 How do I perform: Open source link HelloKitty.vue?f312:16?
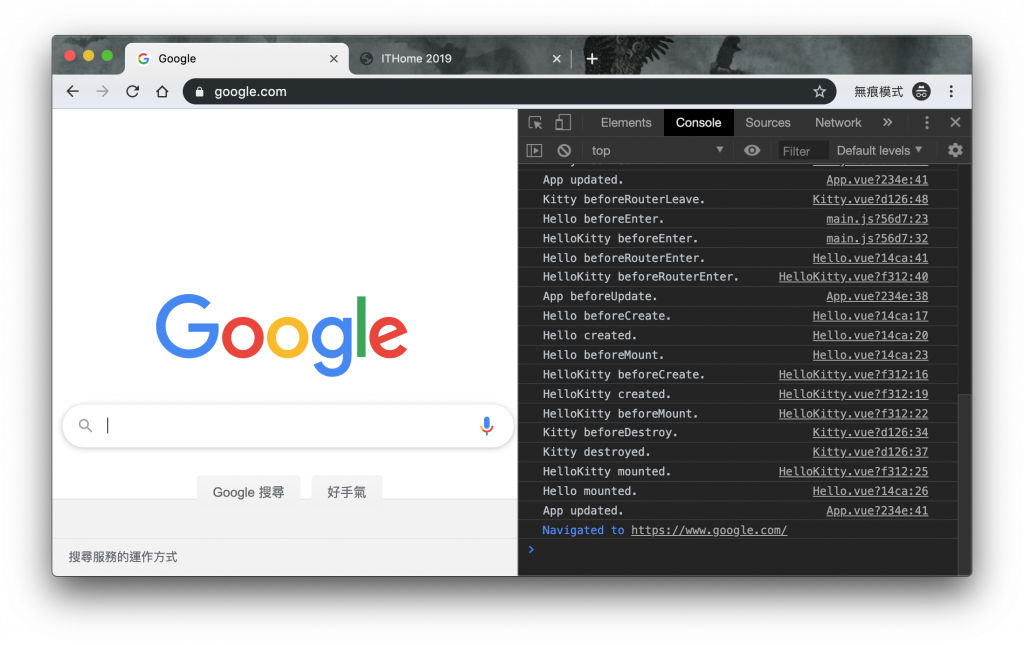[x=853, y=375]
